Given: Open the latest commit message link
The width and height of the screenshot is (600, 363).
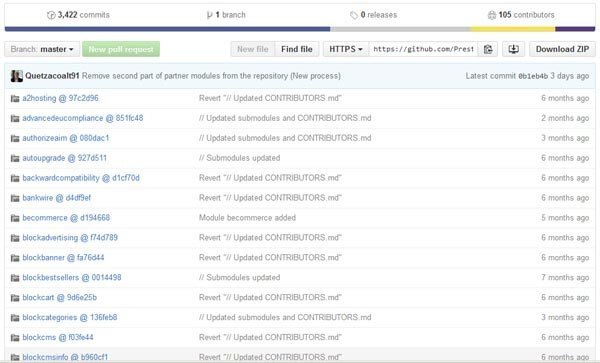Looking at the screenshot, I should 211,76.
